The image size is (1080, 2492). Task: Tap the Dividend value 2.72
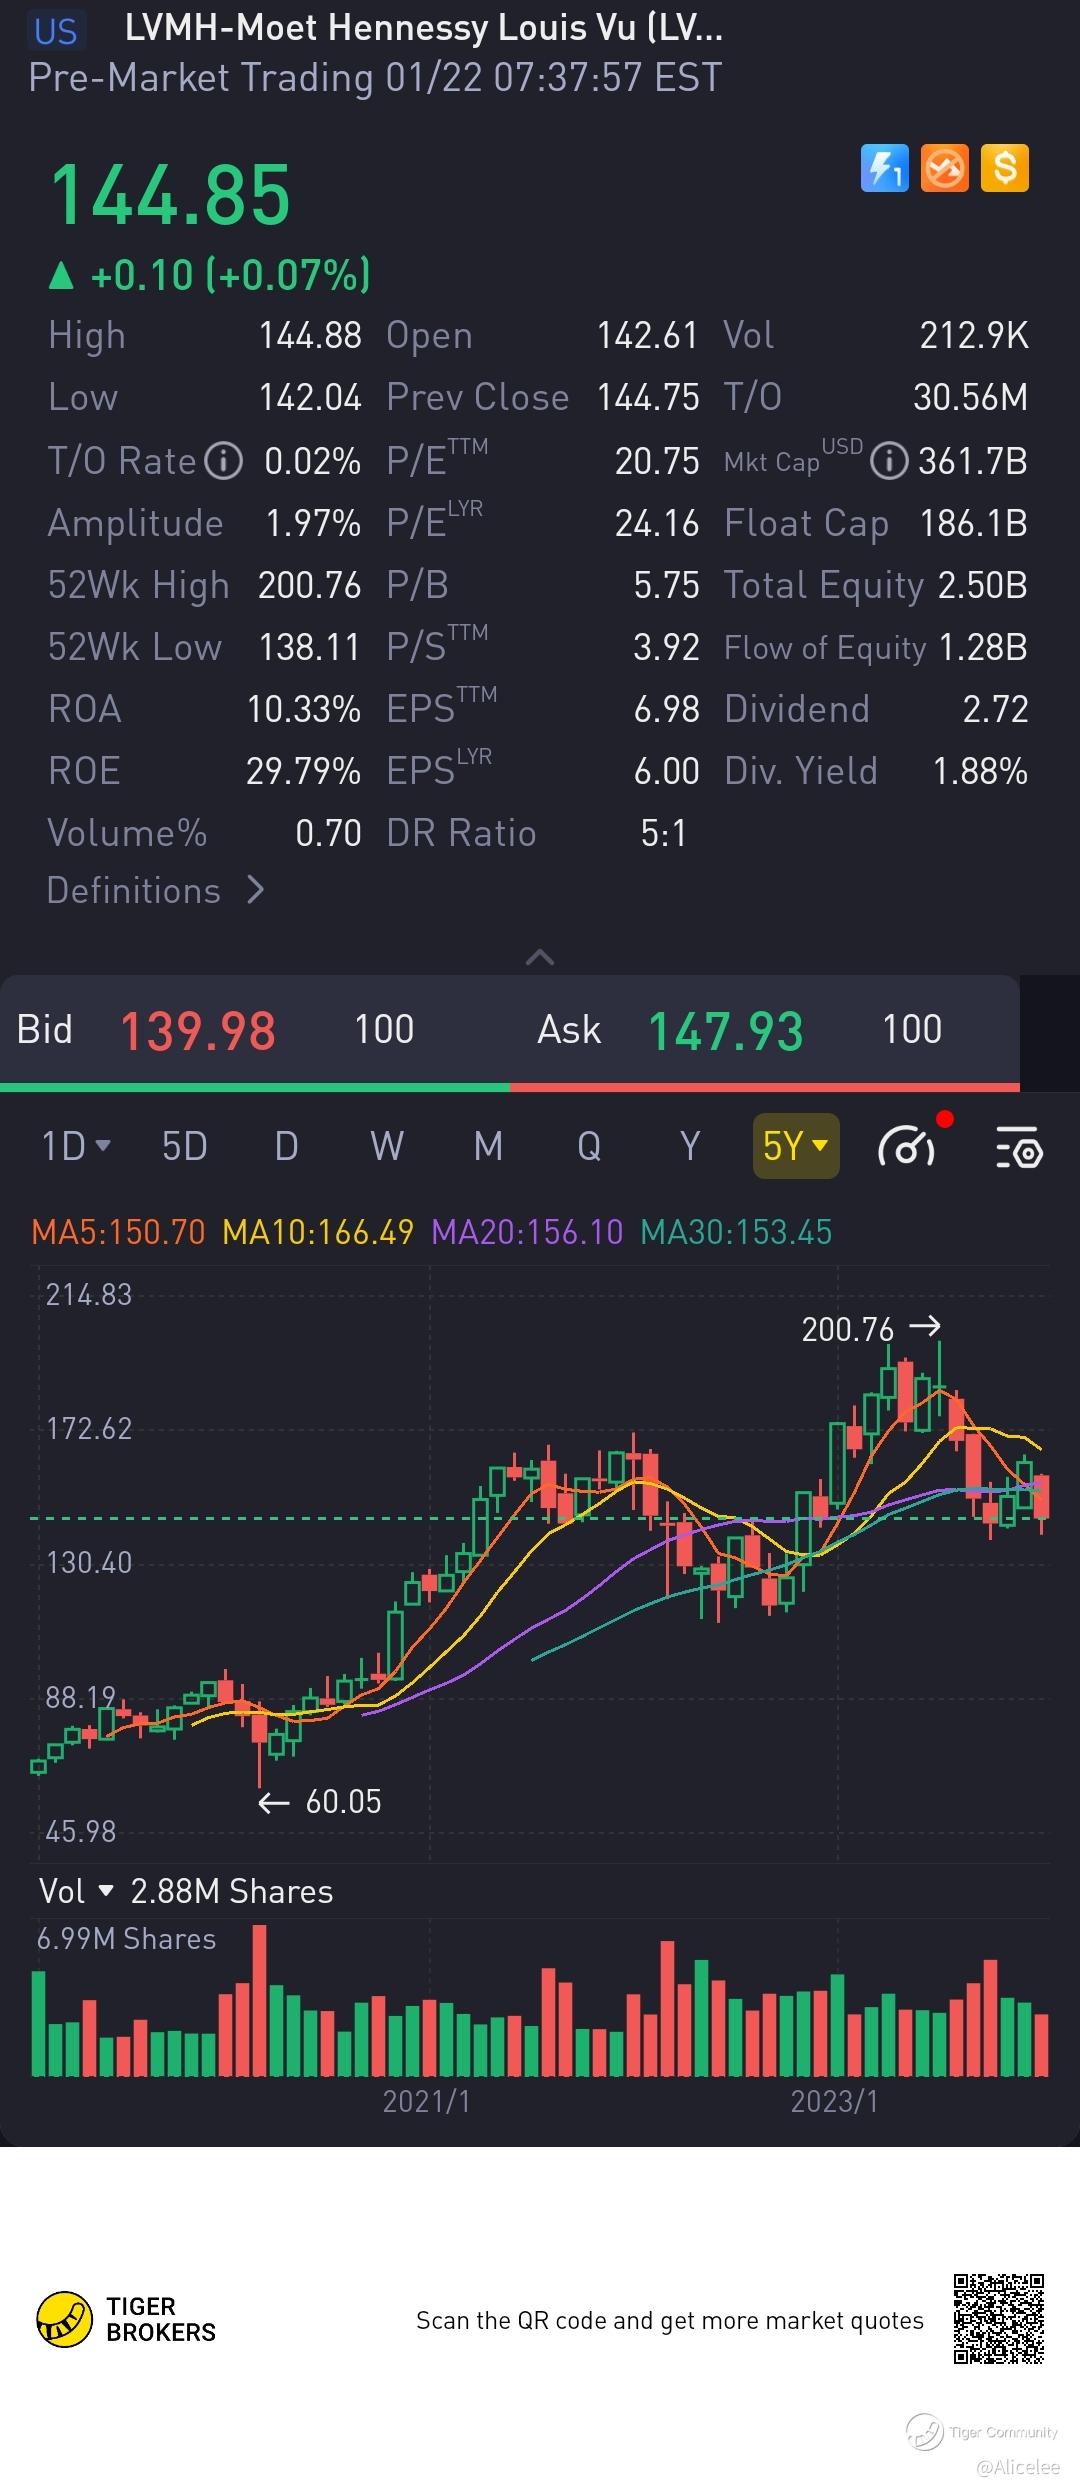[x=996, y=709]
